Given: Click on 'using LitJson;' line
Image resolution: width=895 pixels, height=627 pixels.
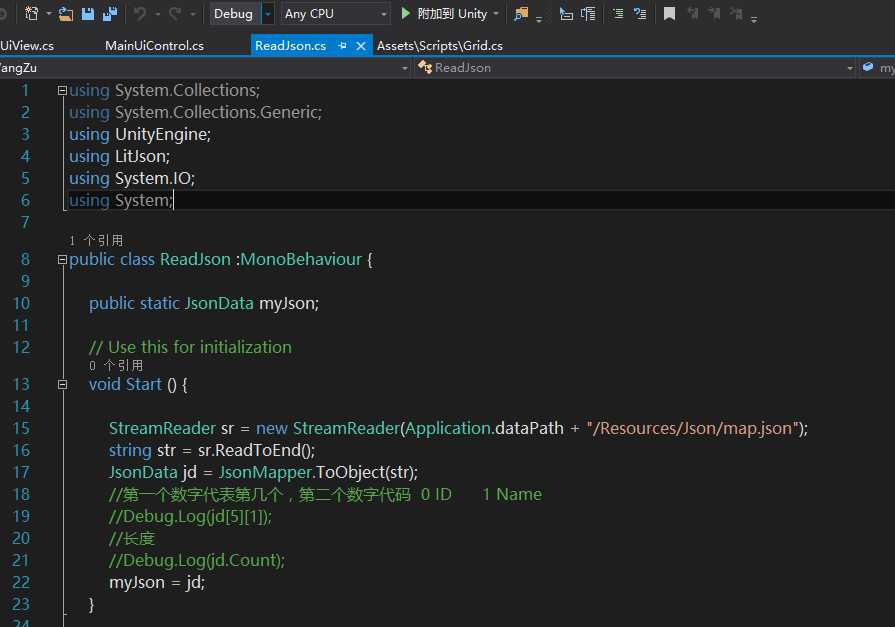Looking at the screenshot, I should point(119,156).
